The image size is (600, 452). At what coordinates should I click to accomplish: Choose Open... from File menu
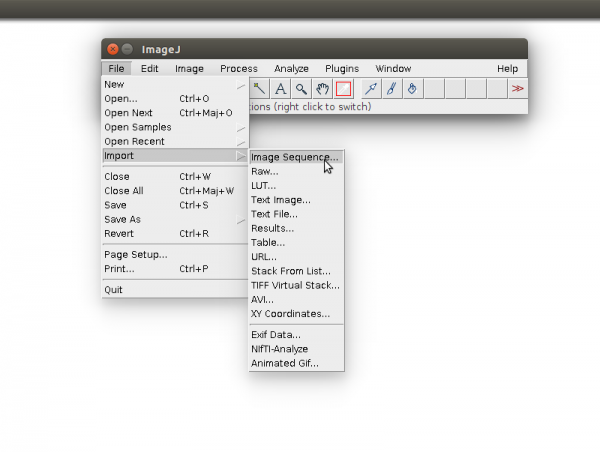coord(176,99)
